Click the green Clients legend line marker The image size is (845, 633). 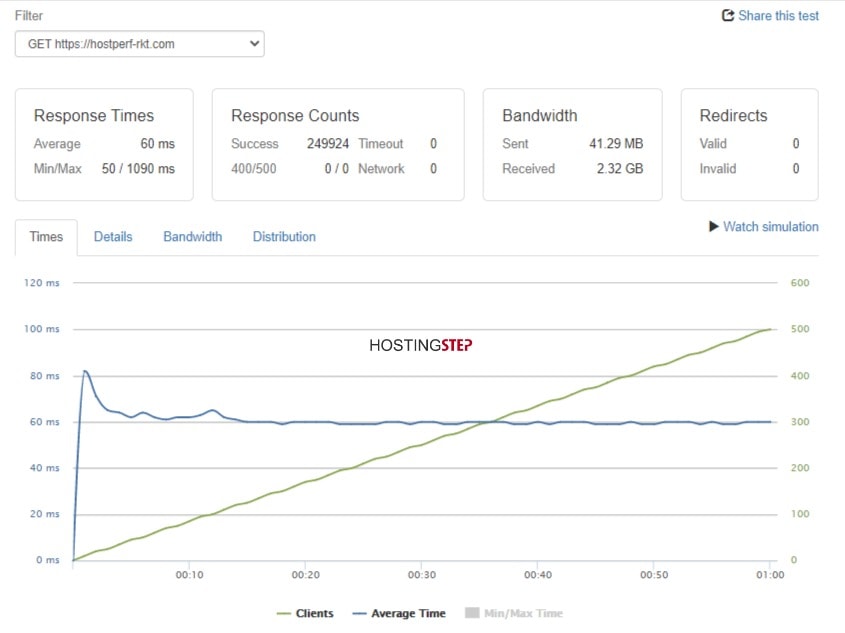pos(283,614)
